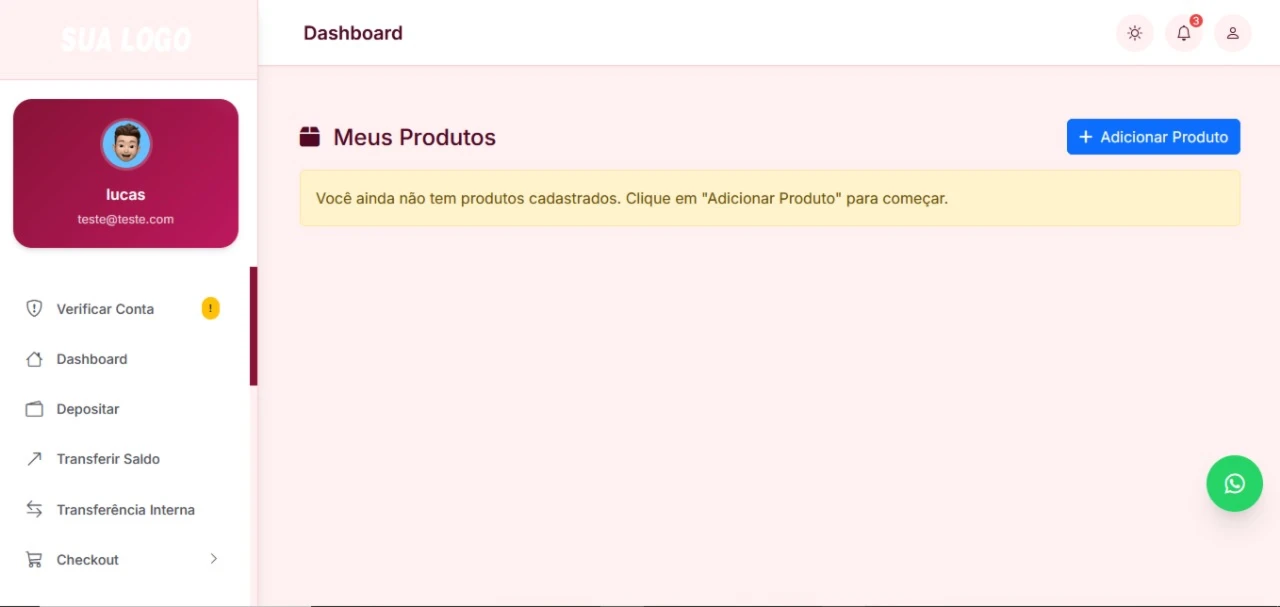
Task: Click the Adicionar Produto button
Action: coord(1153,137)
